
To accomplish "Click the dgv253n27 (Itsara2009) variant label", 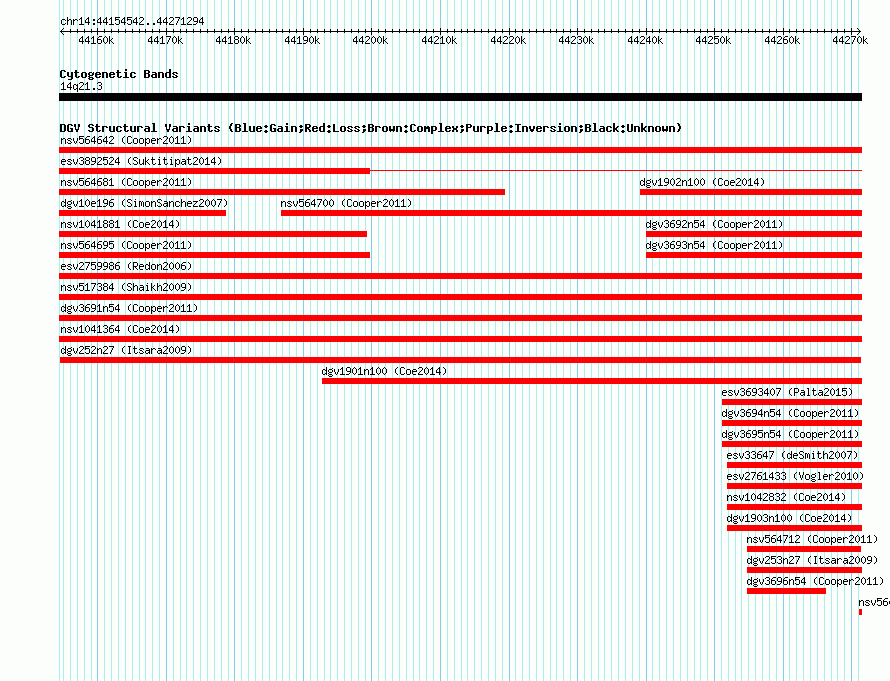I will [x=812, y=560].
